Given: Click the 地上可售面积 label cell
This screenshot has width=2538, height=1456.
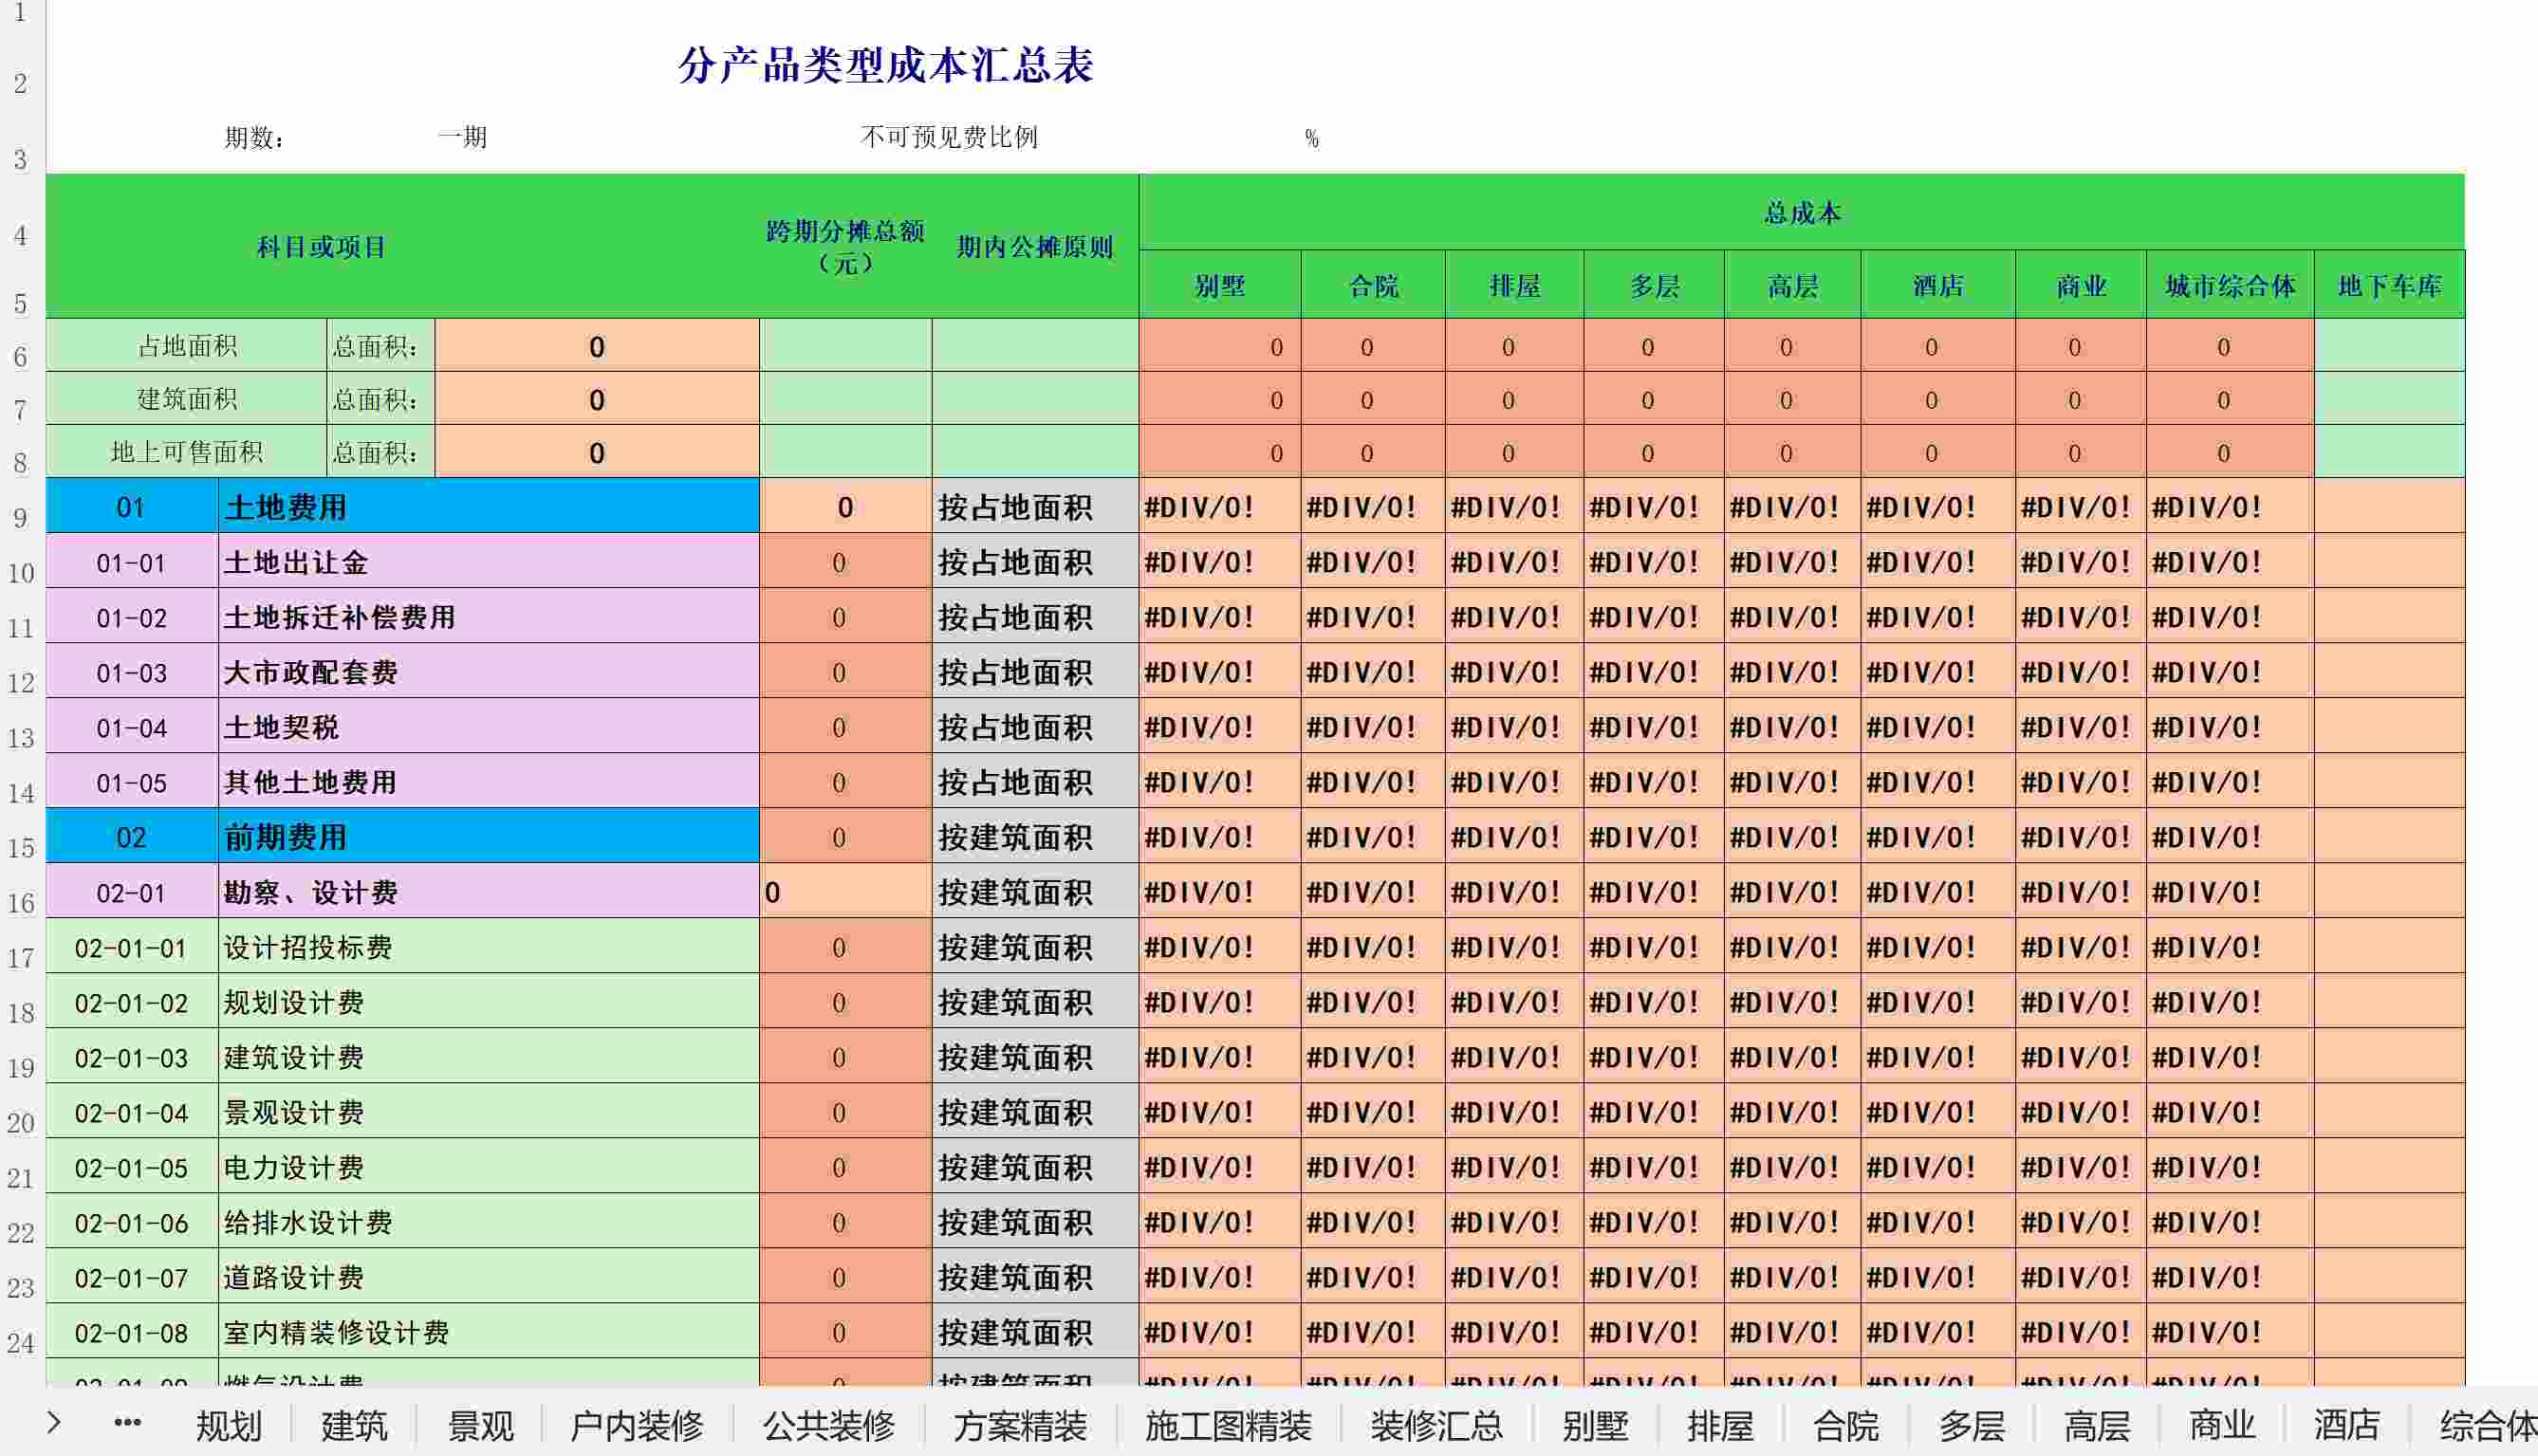Looking at the screenshot, I should [187, 452].
